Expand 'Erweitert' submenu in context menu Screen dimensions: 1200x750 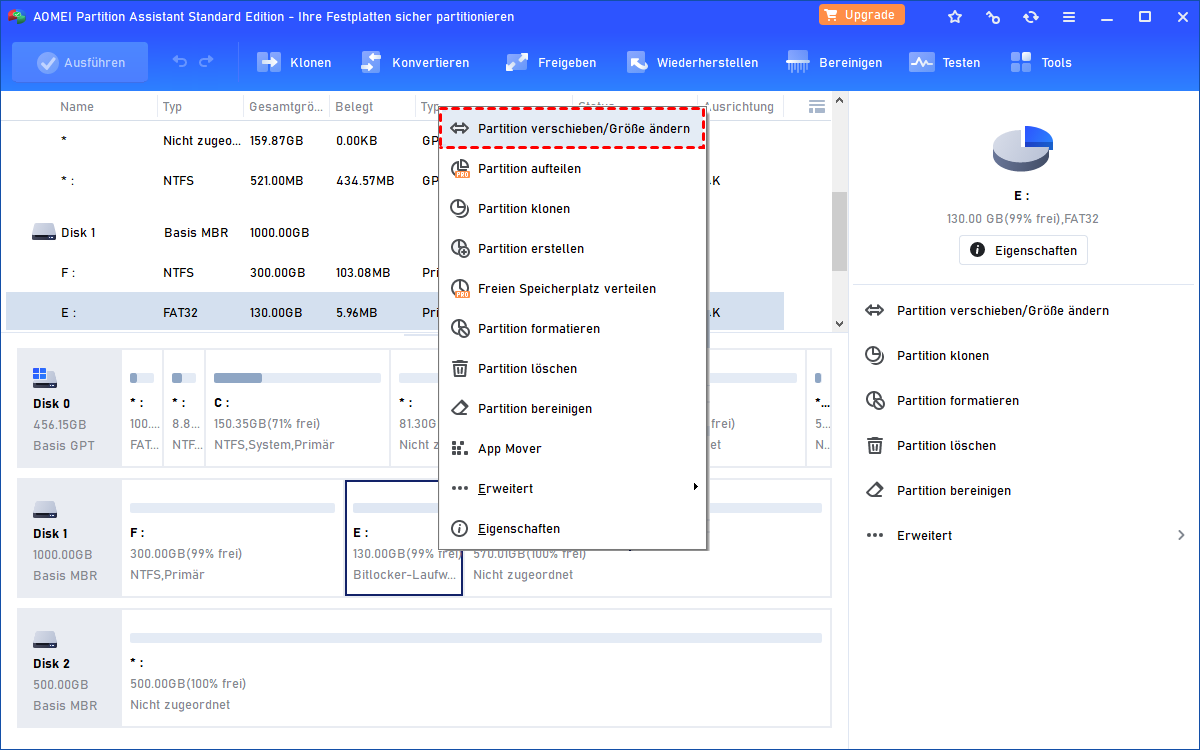573,488
